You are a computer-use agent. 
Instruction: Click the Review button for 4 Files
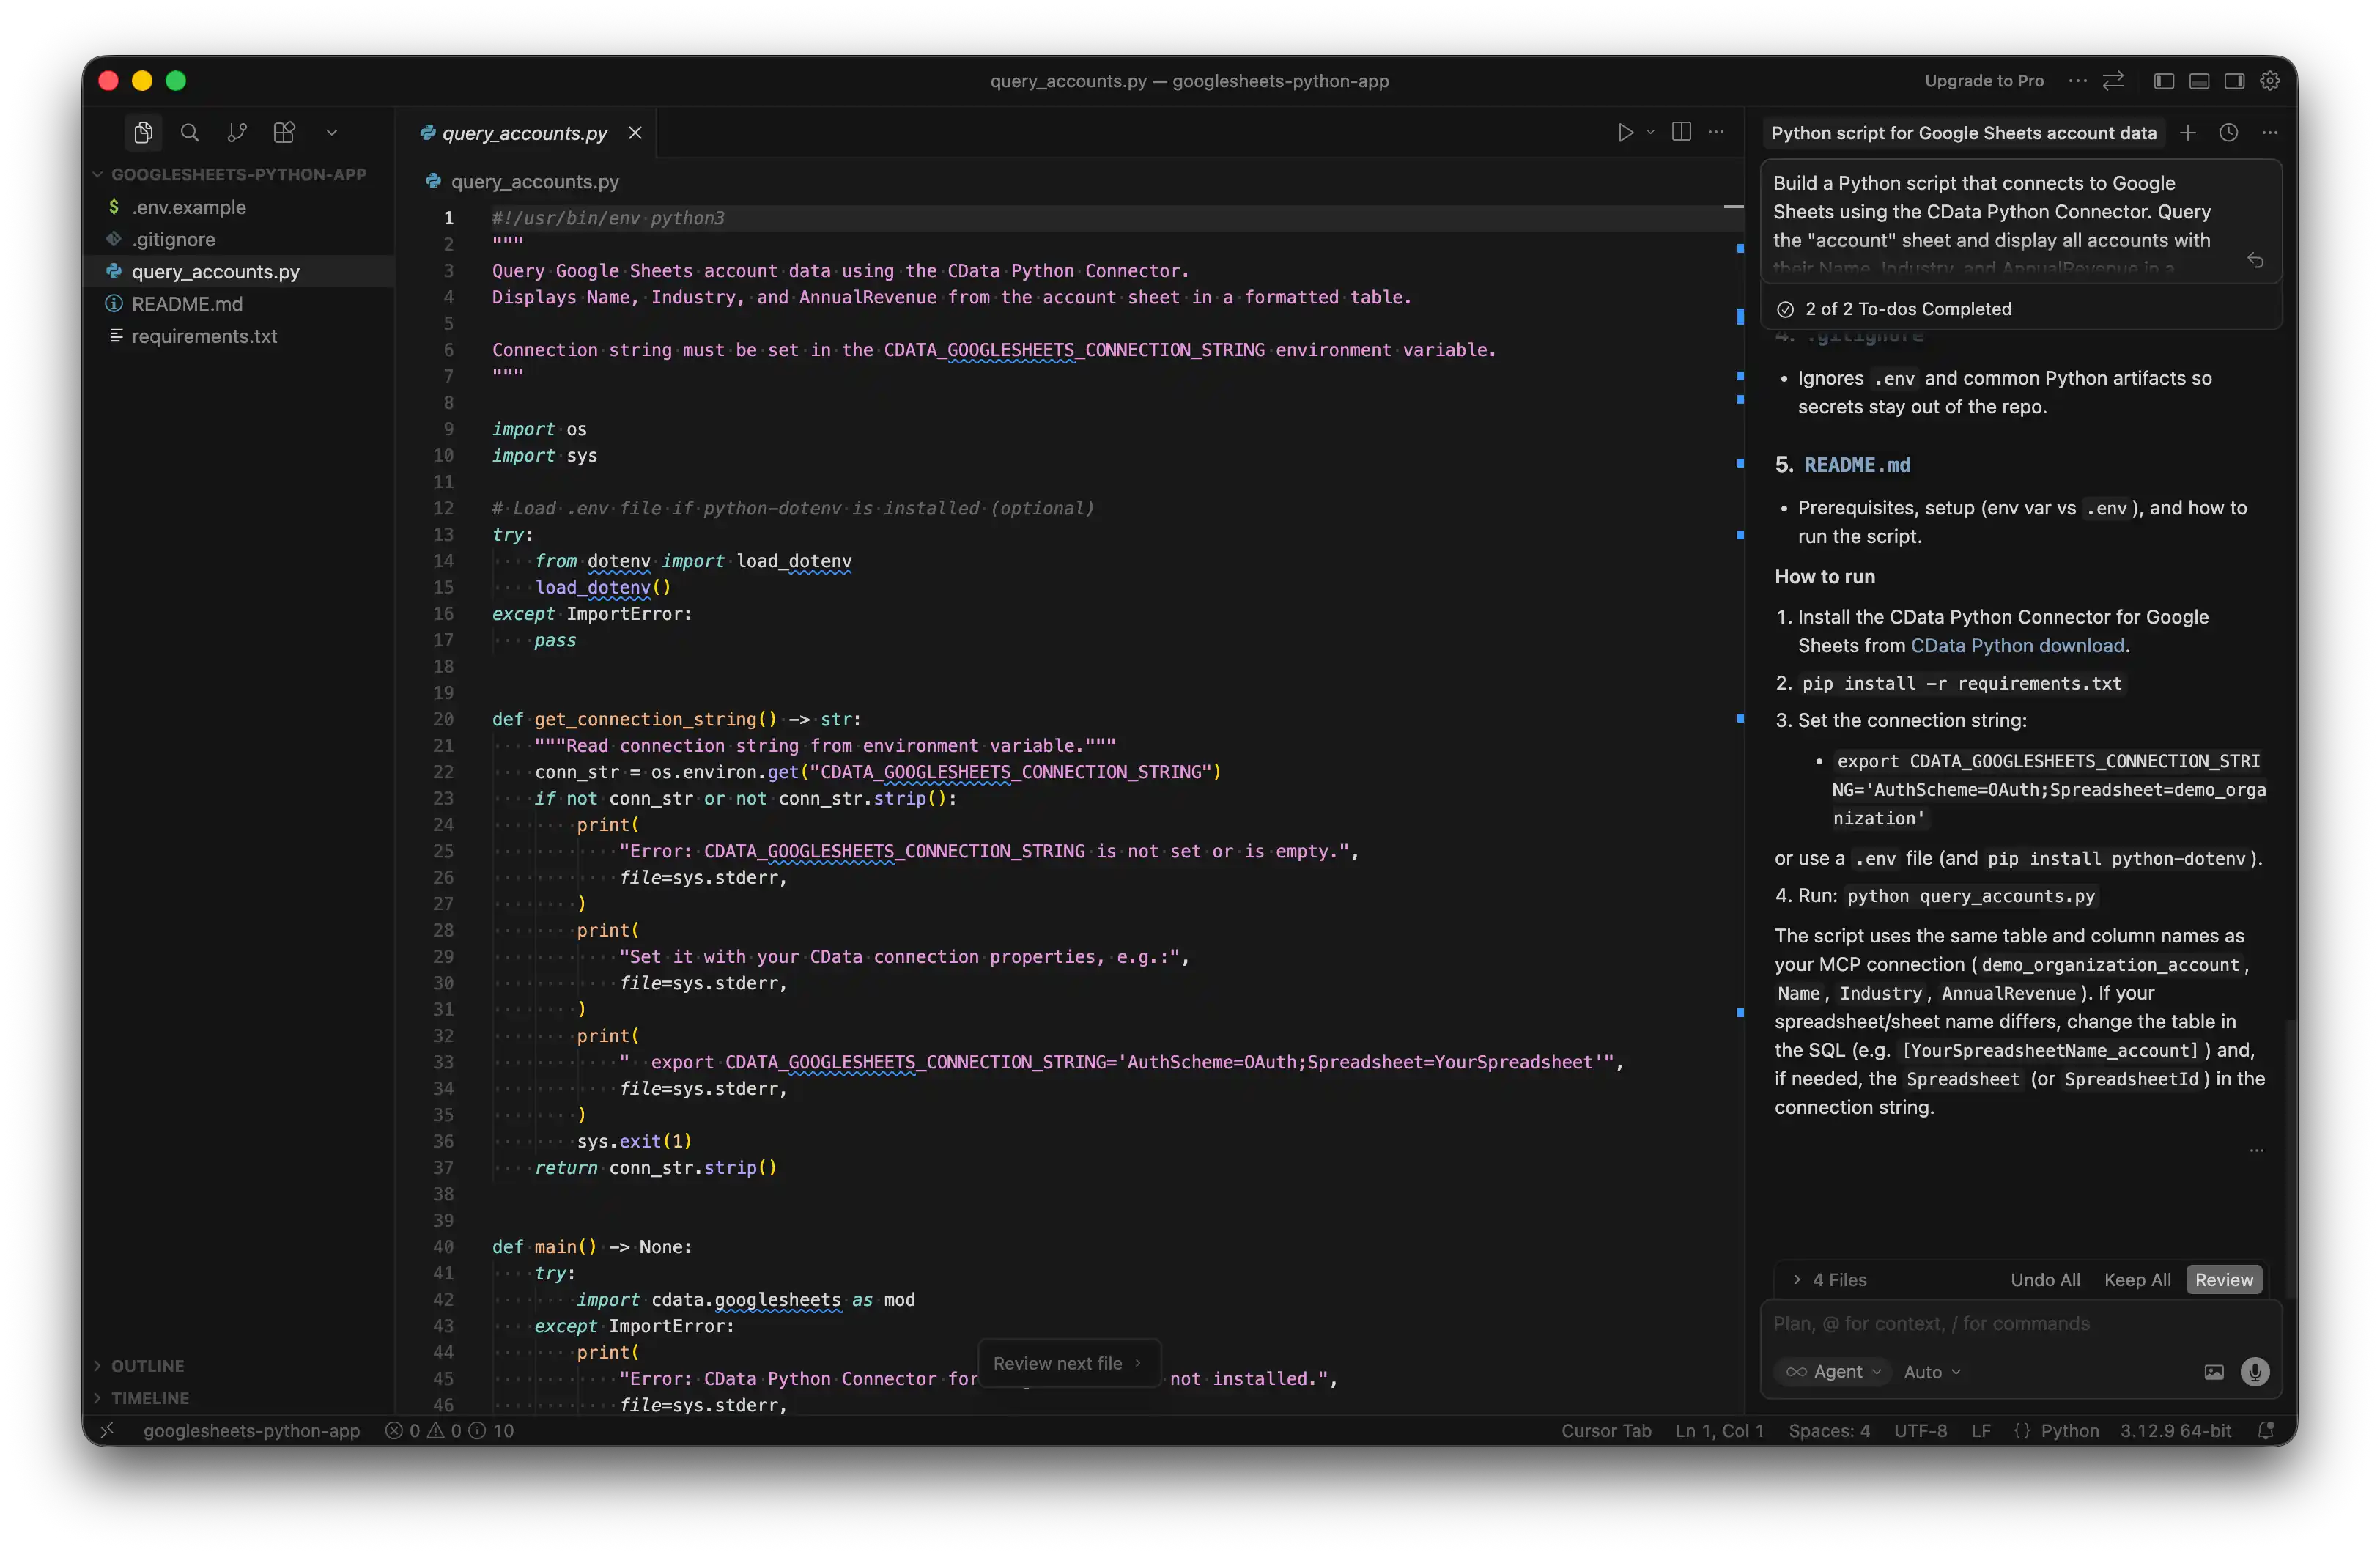(x=2224, y=1279)
